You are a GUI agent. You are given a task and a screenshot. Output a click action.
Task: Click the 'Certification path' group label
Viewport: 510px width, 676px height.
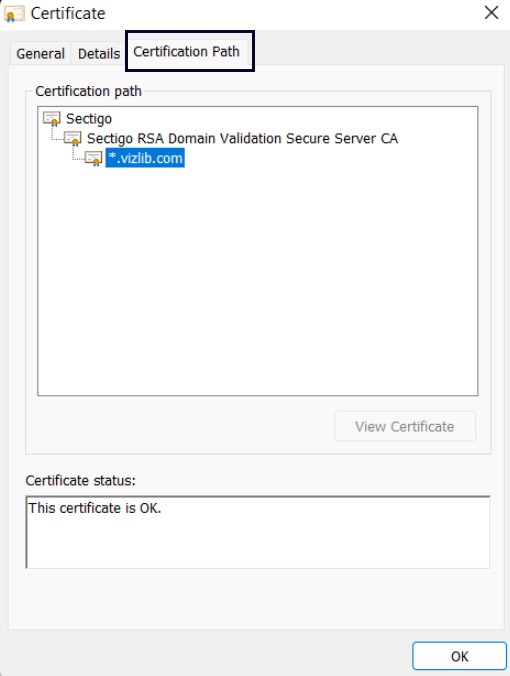(x=88, y=91)
